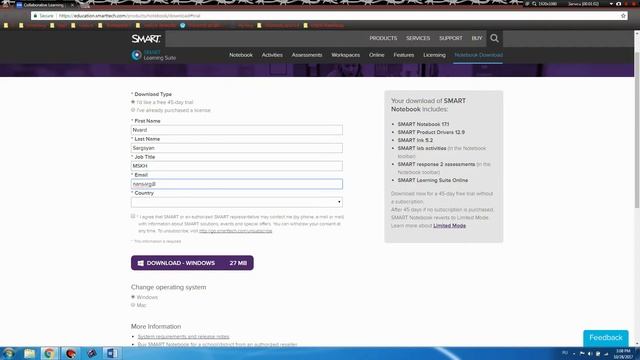The image size is (640, 360).
Task: Open System requirements and release notes link
Action: (183, 337)
